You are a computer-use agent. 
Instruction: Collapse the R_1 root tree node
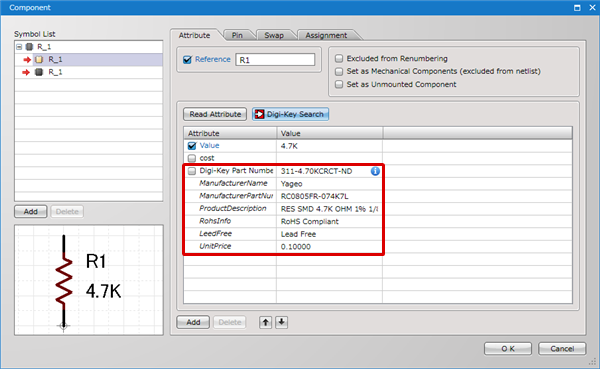click(19, 47)
